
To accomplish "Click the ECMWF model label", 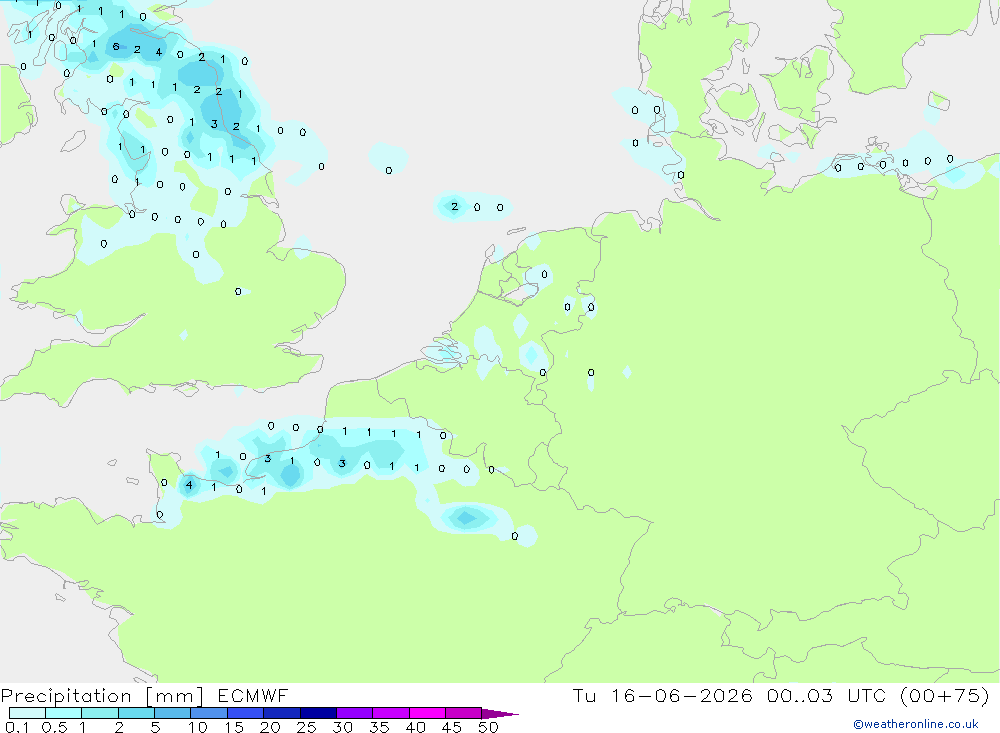I will pyautogui.click(x=253, y=695).
